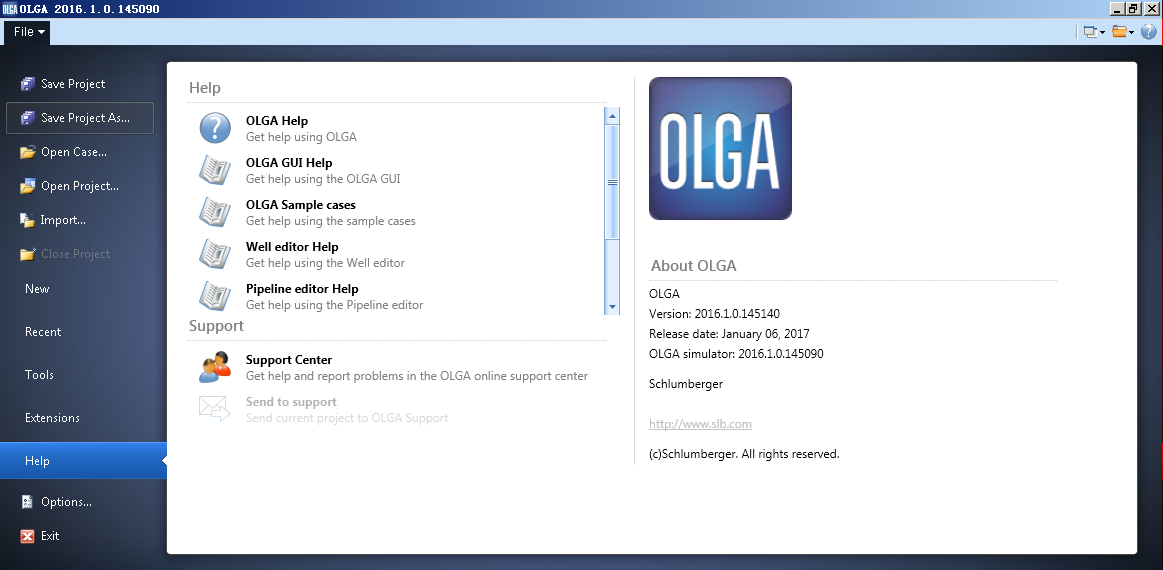The width and height of the screenshot is (1163, 570).
Task: Click the Options icon in sidebar
Action: [x=27, y=502]
